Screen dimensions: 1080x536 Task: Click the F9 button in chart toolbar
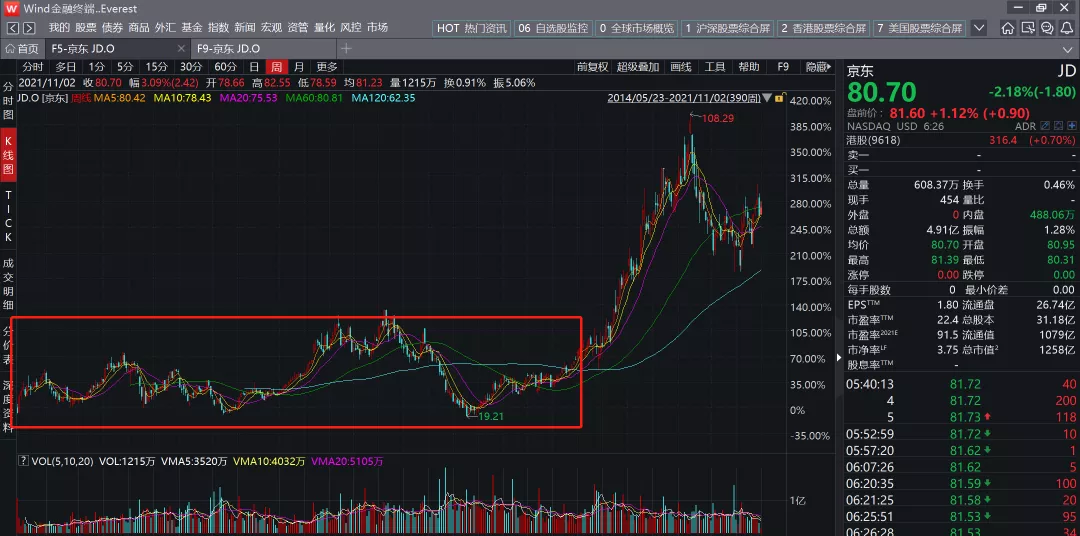pyautogui.click(x=783, y=67)
